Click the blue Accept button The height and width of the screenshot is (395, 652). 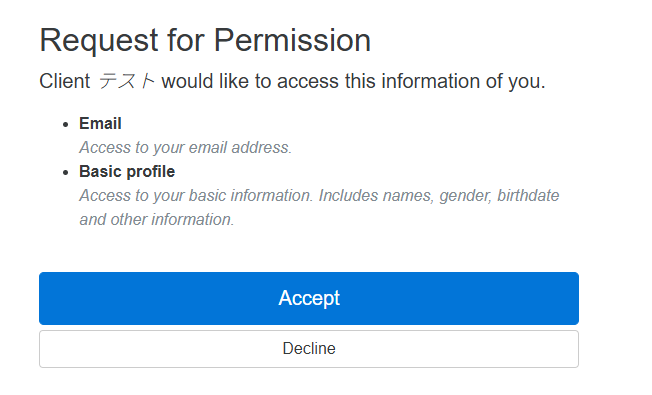(309, 298)
